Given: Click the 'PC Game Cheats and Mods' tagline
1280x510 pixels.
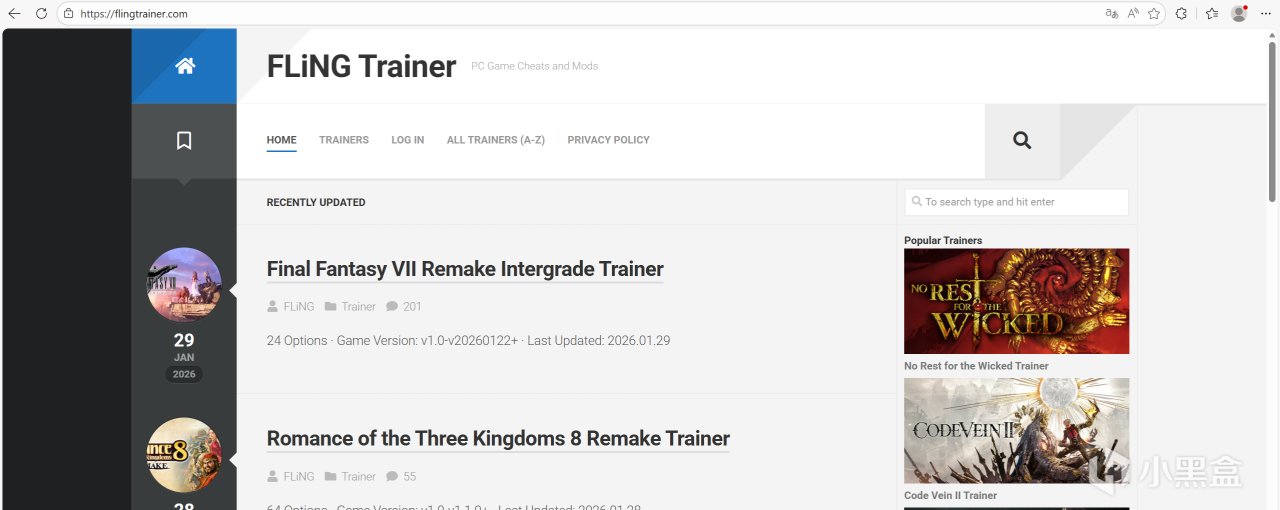Looking at the screenshot, I should (x=535, y=66).
